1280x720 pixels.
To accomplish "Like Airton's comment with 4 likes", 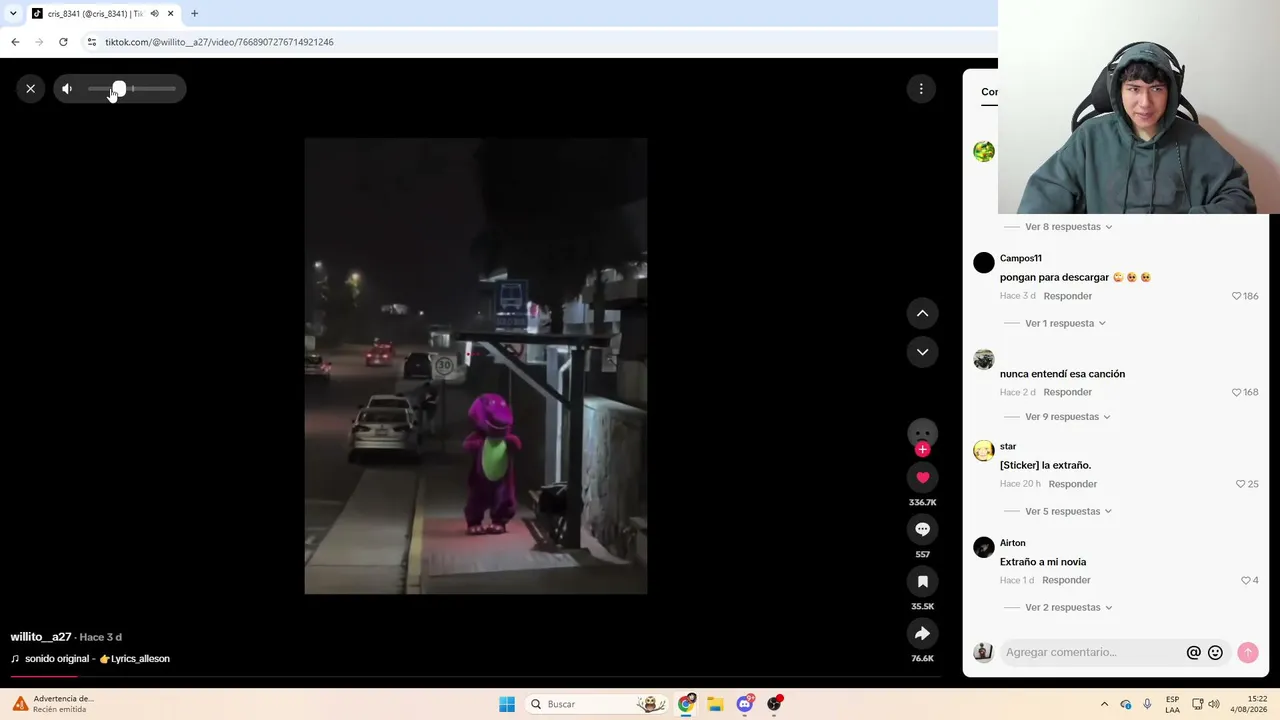I will pyautogui.click(x=1246, y=580).
